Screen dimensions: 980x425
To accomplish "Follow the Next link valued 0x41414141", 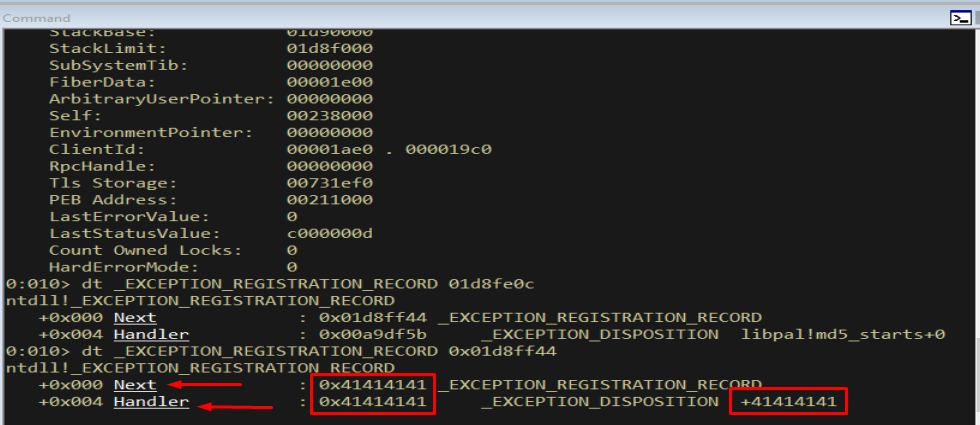I will (135, 384).
